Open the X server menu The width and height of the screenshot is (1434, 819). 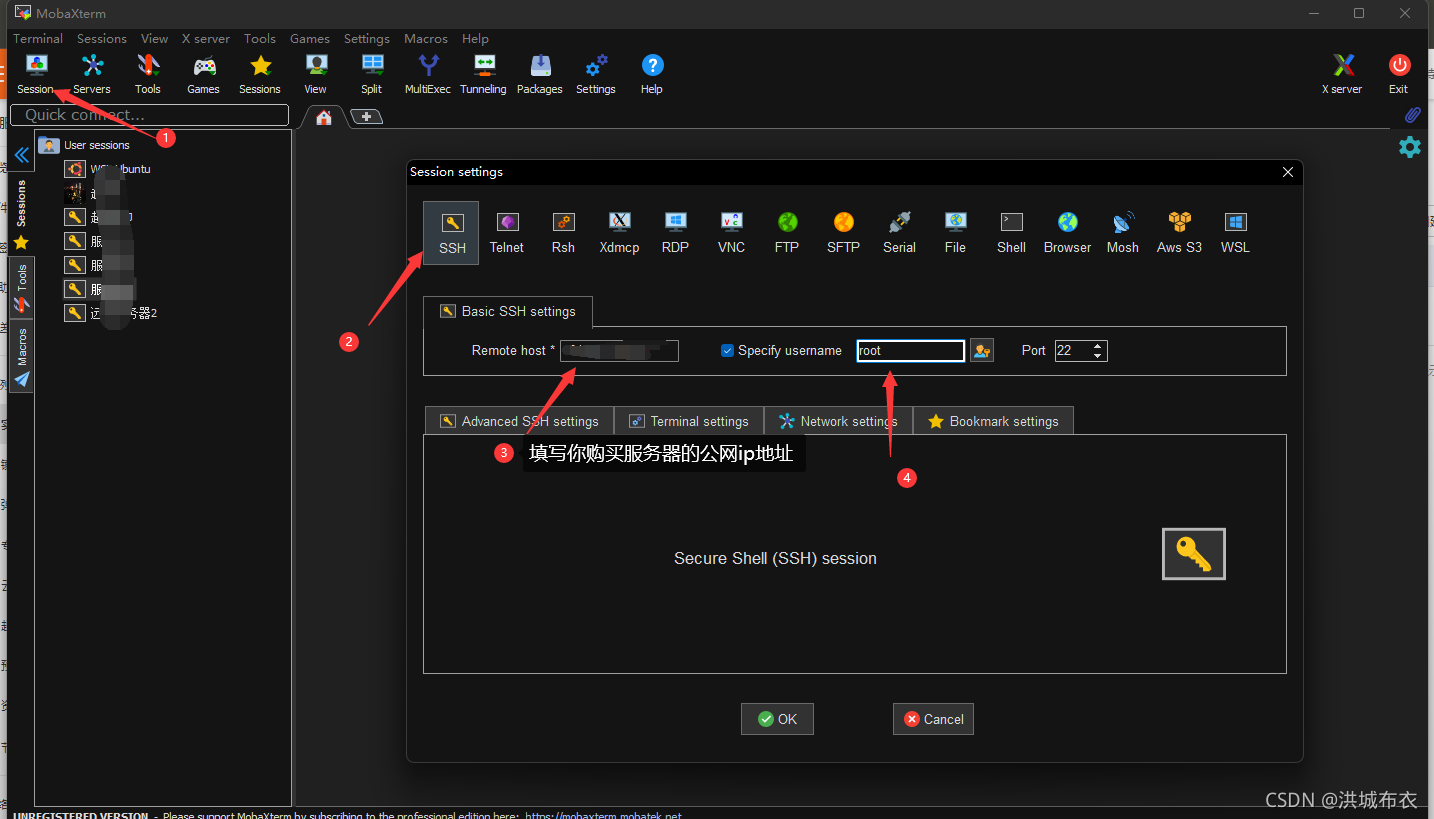coord(206,39)
